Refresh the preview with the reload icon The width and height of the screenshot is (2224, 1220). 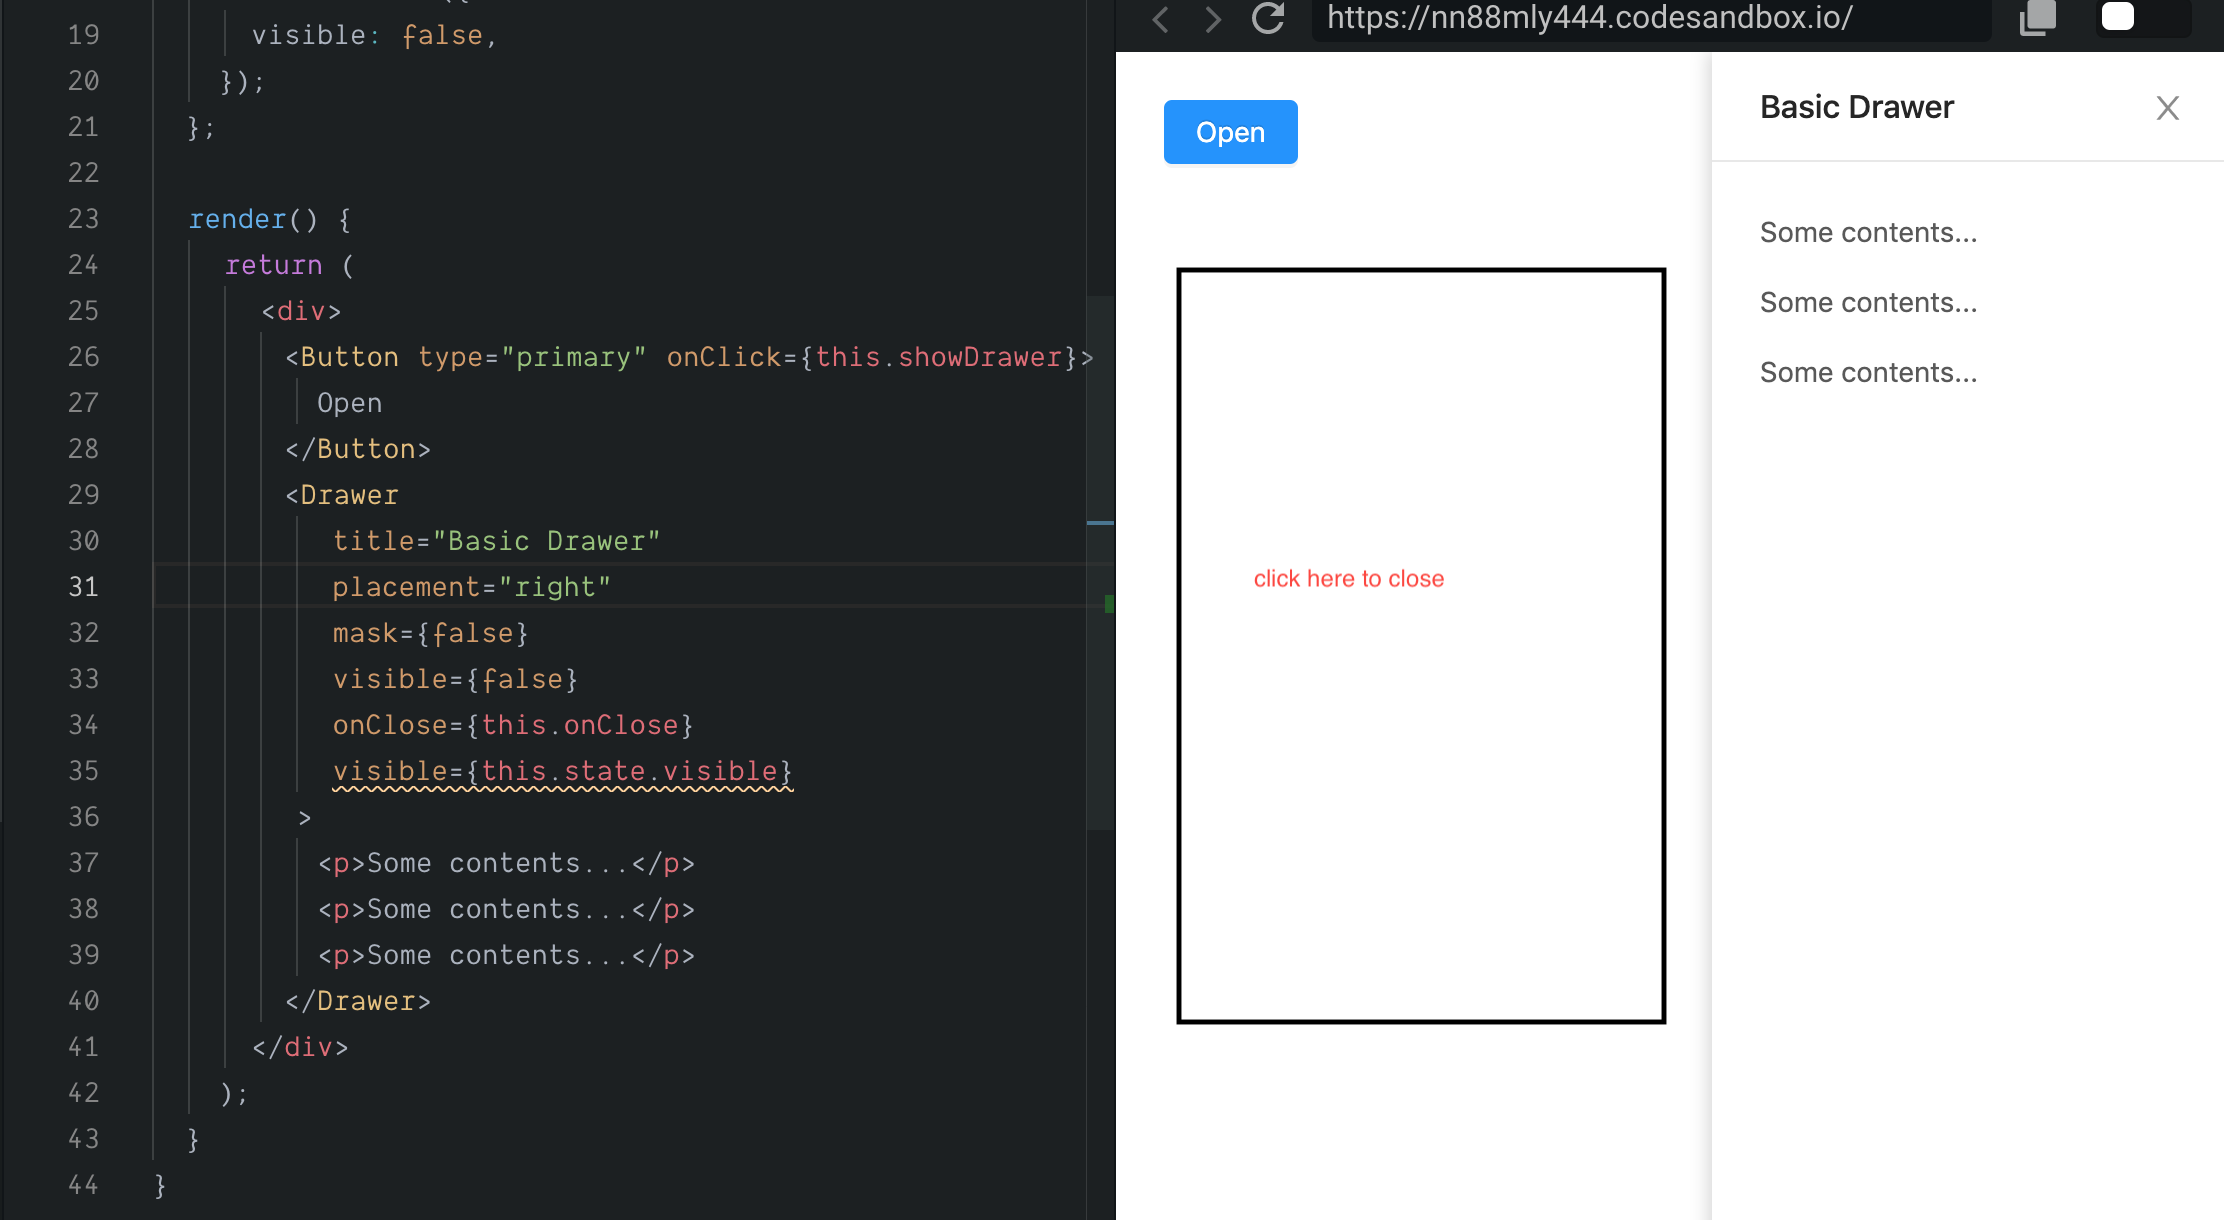[1268, 18]
